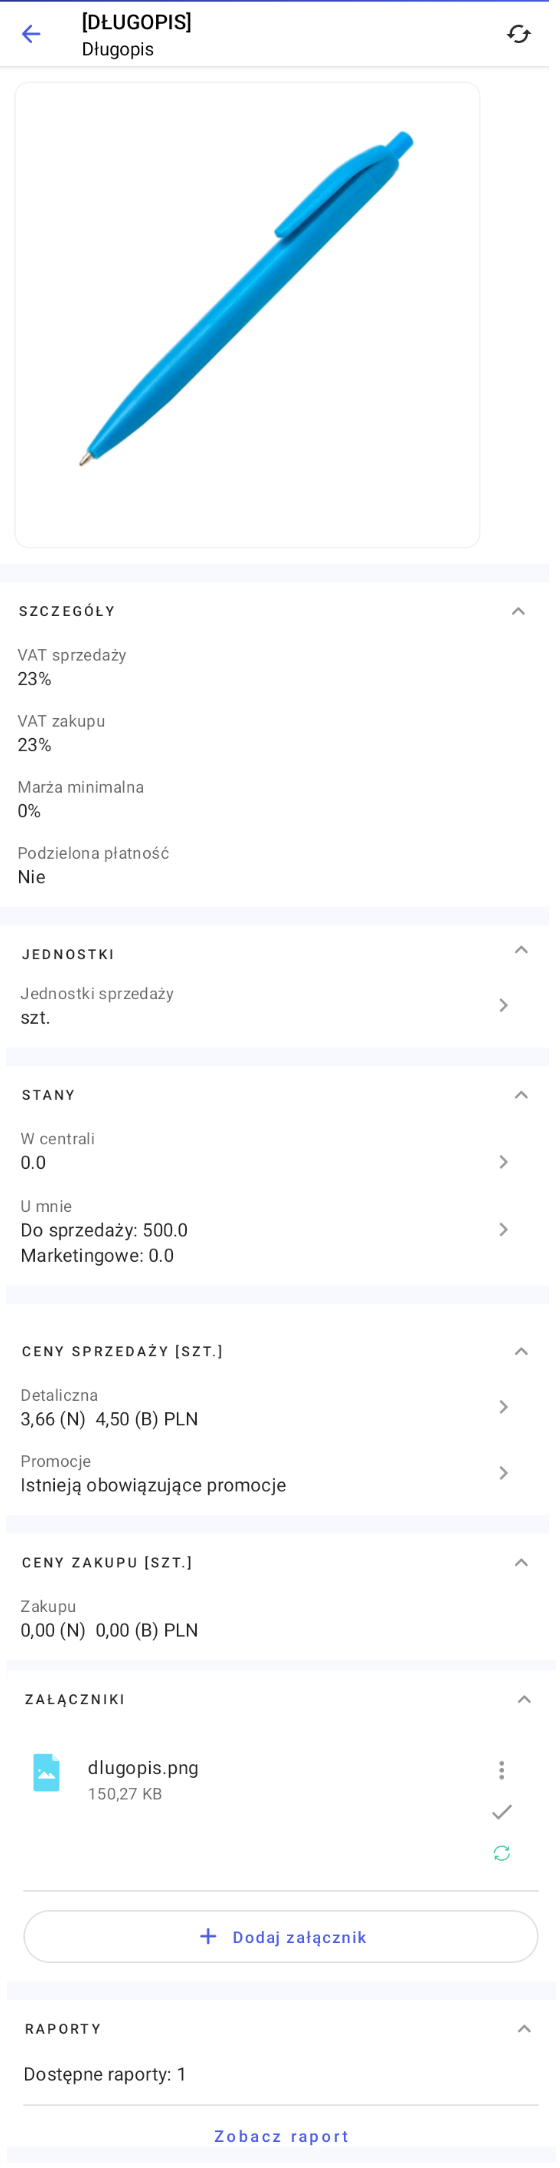Tap the Dodaj załącznik button
The height and width of the screenshot is (2168, 560).
[x=281, y=1937]
